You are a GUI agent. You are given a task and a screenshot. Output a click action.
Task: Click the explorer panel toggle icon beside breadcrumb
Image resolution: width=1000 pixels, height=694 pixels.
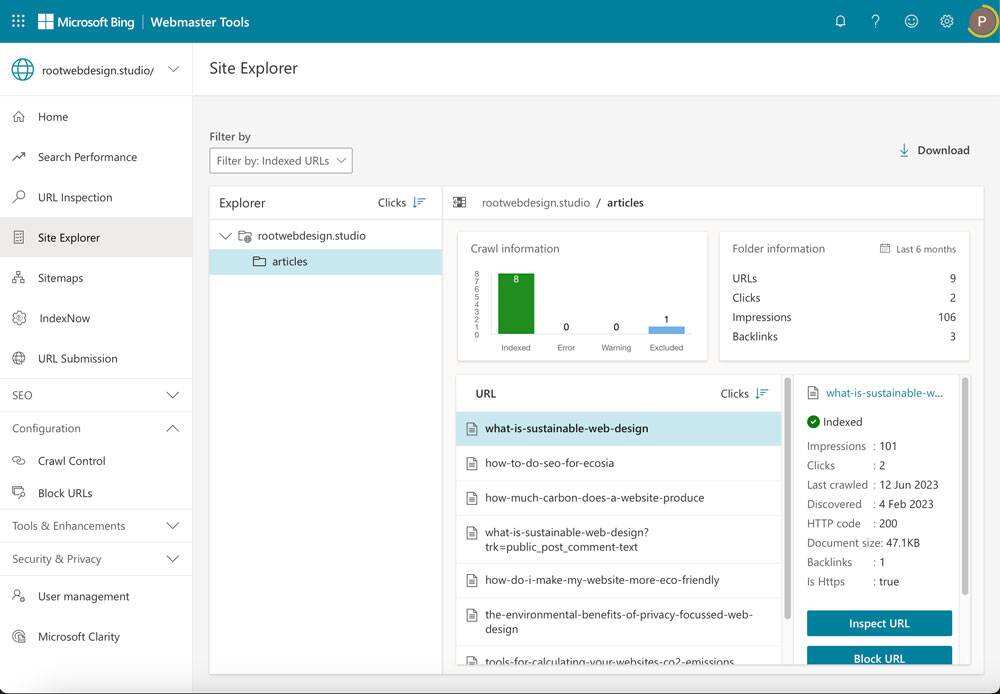pos(459,202)
